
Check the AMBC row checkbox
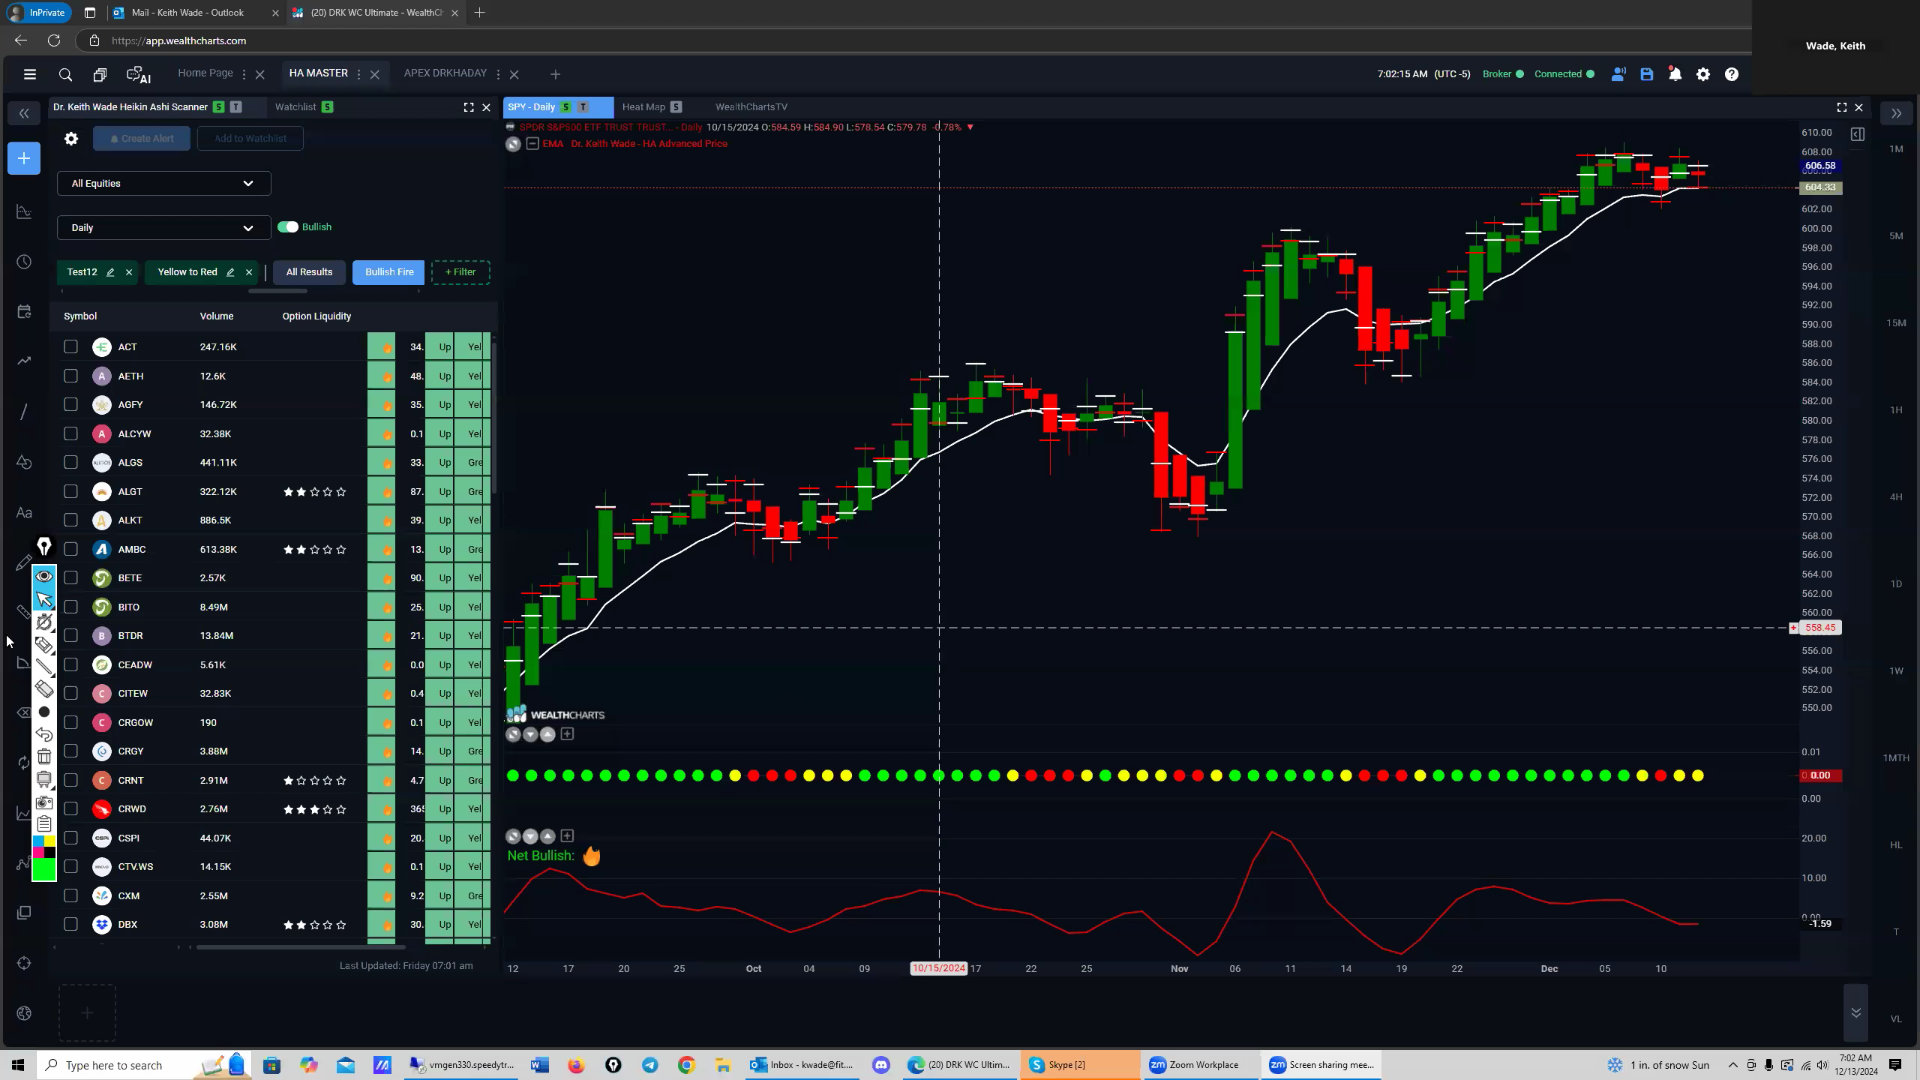point(70,549)
